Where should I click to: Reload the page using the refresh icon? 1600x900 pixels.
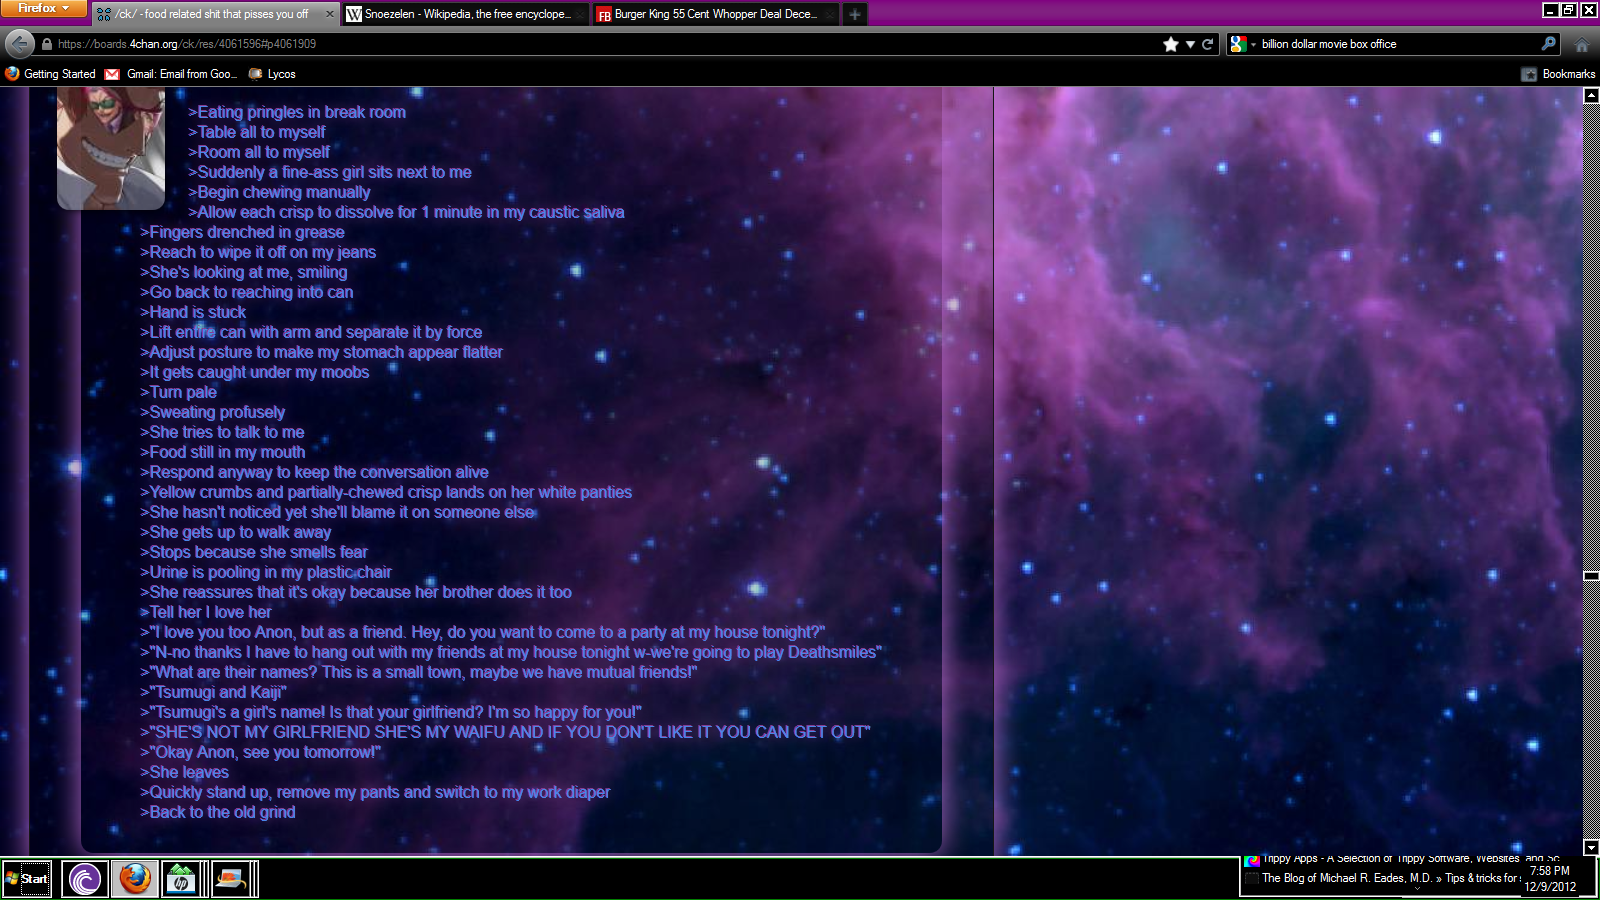[1208, 44]
